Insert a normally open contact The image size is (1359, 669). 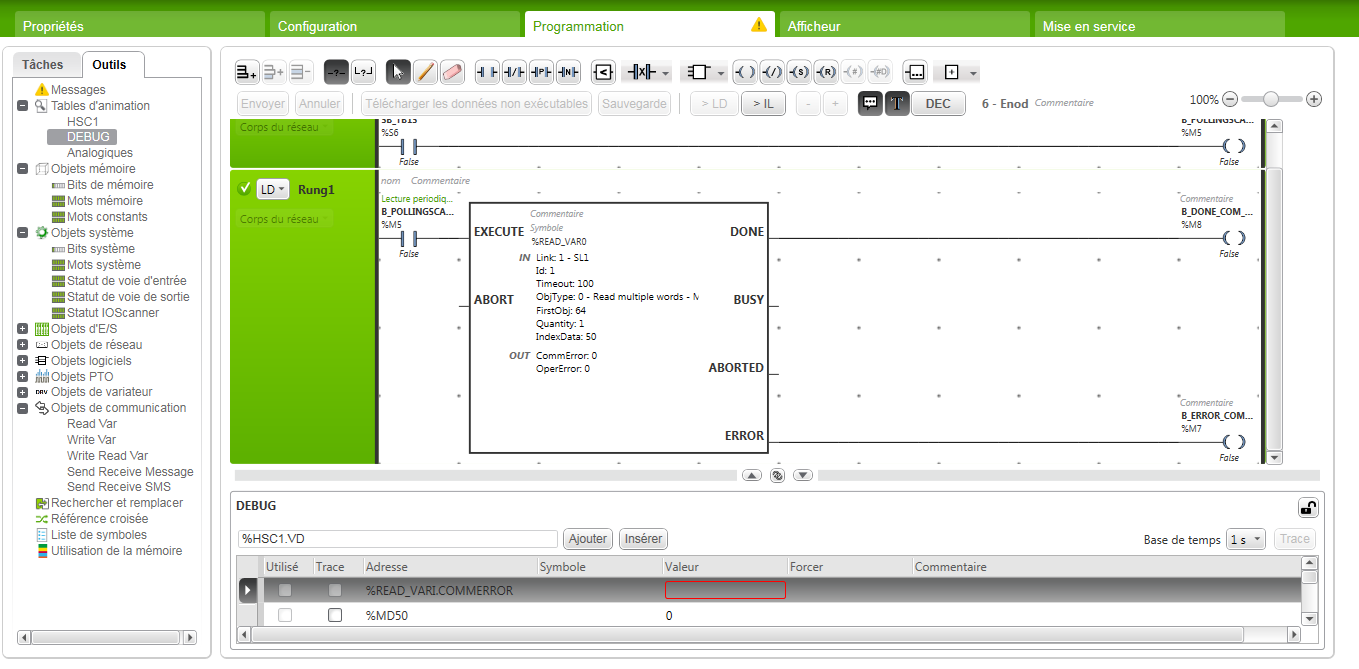pos(487,72)
